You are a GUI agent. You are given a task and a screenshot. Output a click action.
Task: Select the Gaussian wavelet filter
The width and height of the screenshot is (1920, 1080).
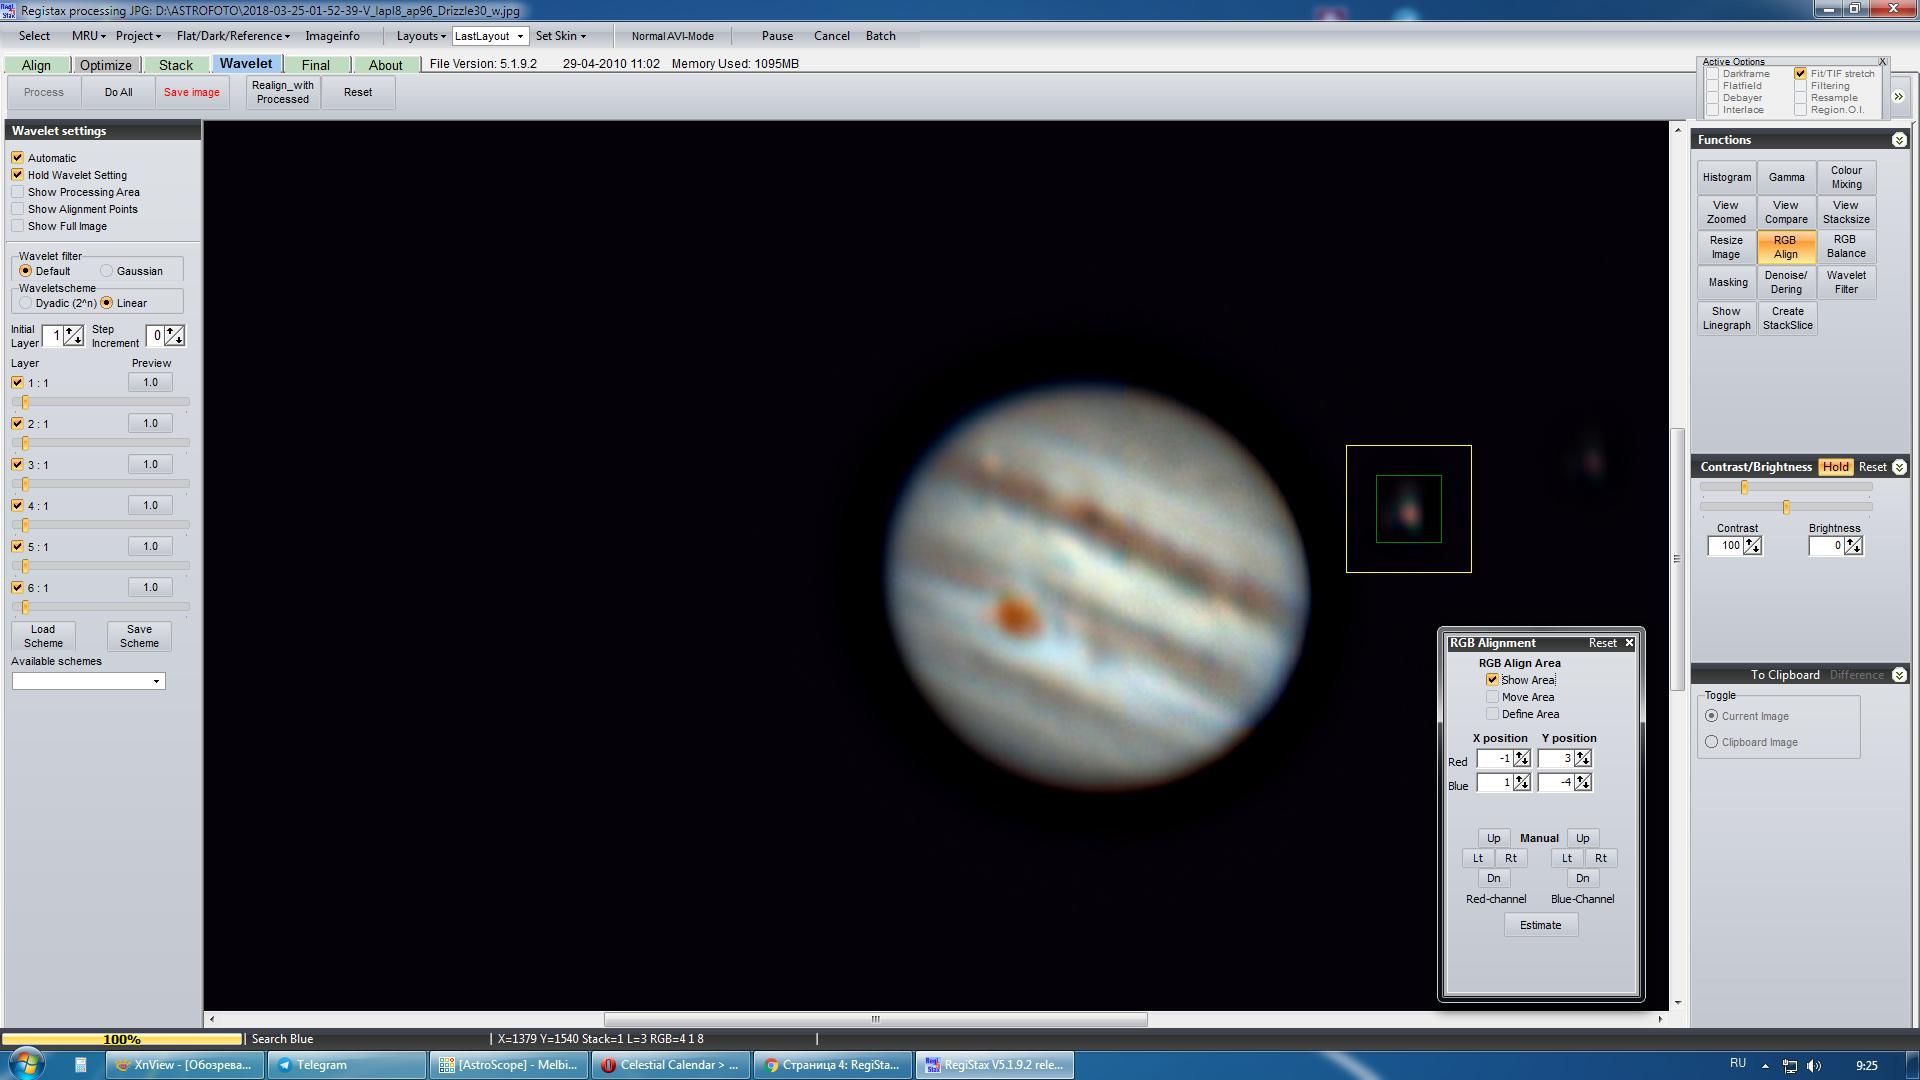pos(107,271)
